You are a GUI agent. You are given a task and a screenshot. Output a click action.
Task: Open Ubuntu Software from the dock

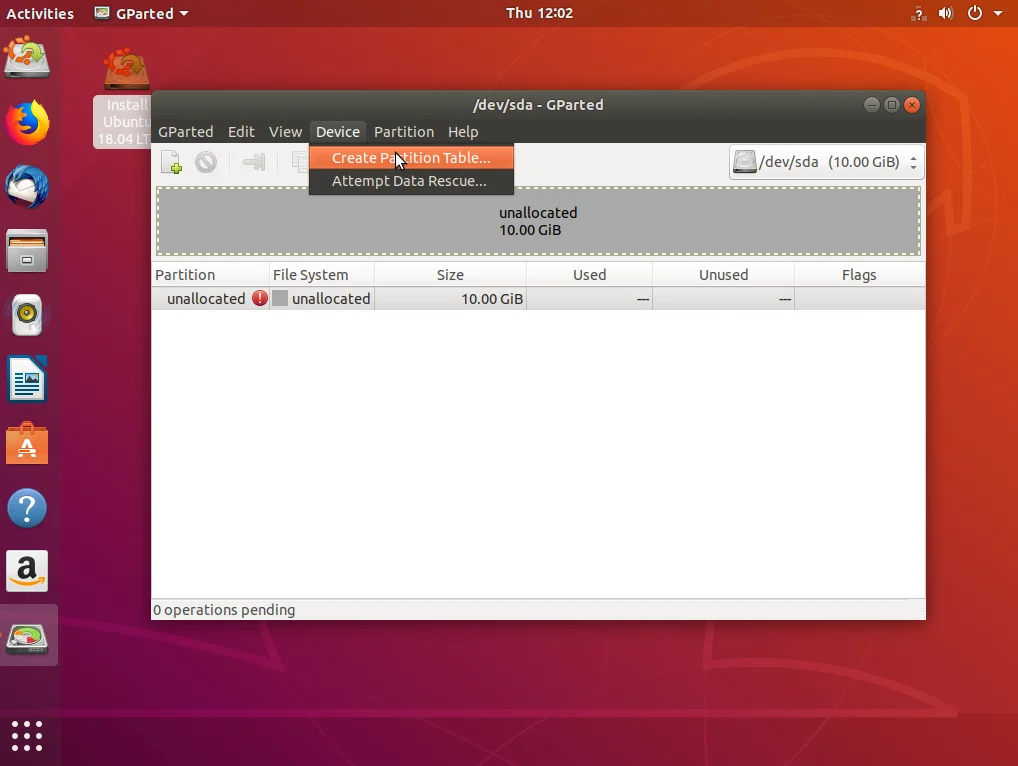27,444
